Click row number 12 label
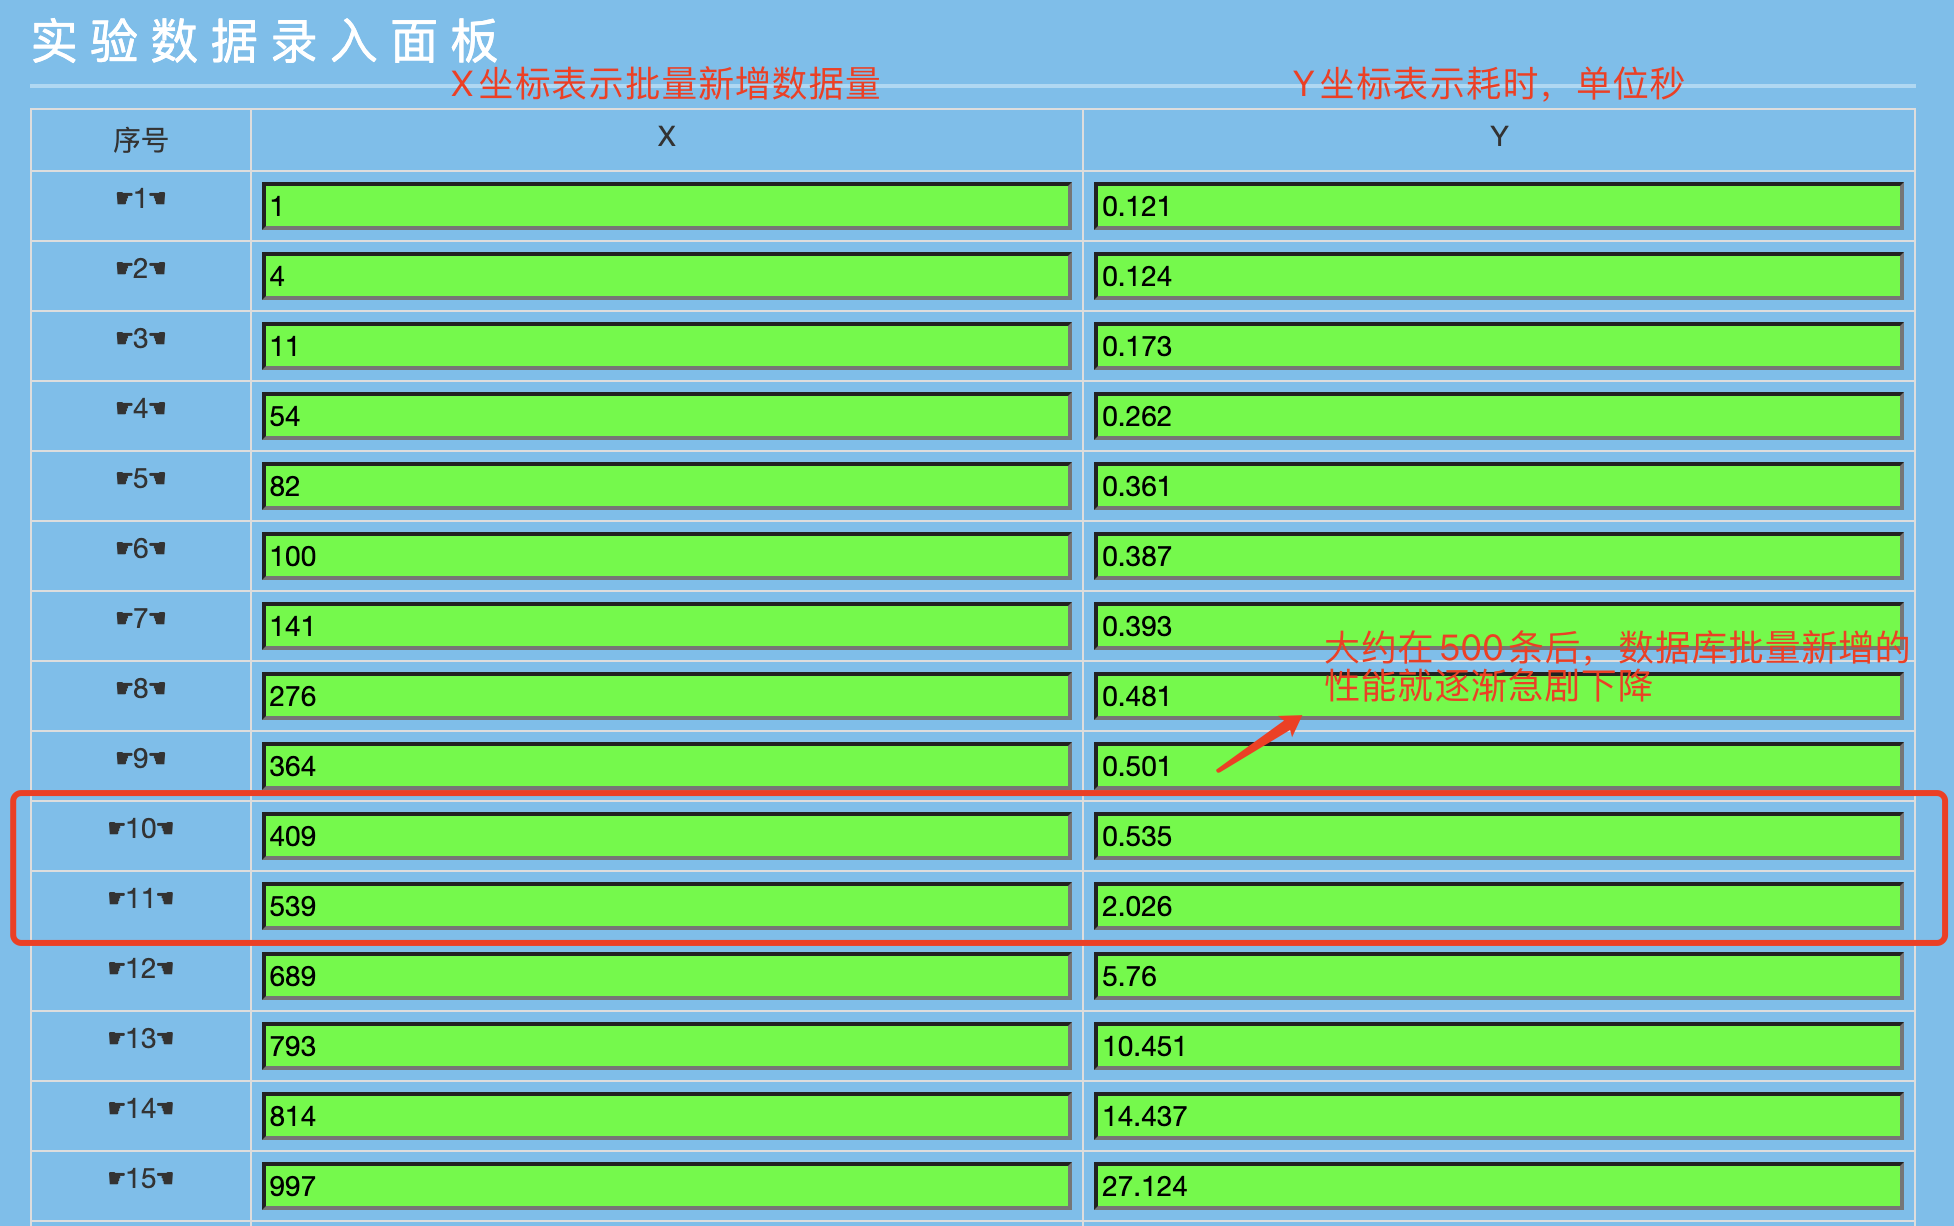Screen dimensions: 1954x1226 [x=140, y=968]
